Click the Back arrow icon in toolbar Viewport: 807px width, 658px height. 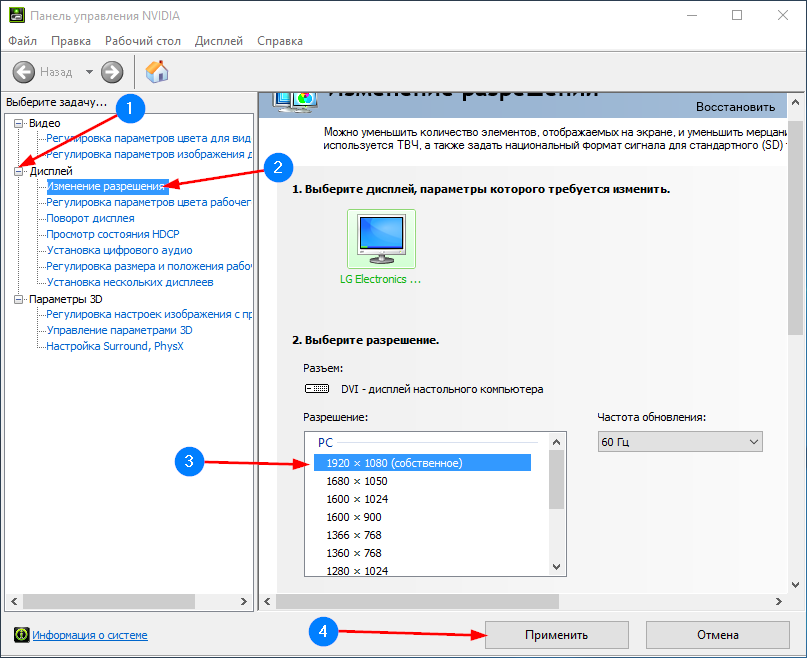click(x=24, y=72)
